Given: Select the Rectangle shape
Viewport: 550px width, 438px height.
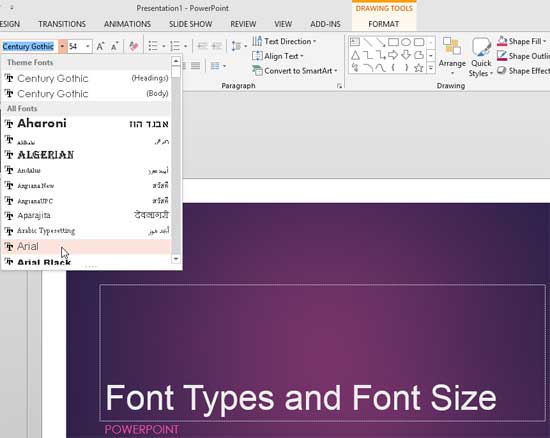Looking at the screenshot, I should (393, 42).
